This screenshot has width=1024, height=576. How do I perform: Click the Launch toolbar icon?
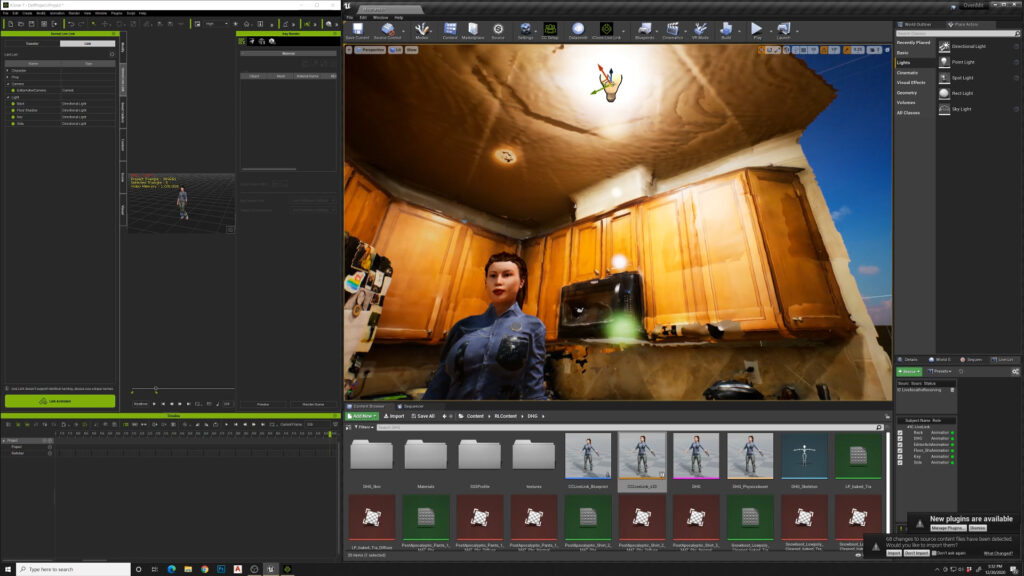pyautogui.click(x=784, y=31)
